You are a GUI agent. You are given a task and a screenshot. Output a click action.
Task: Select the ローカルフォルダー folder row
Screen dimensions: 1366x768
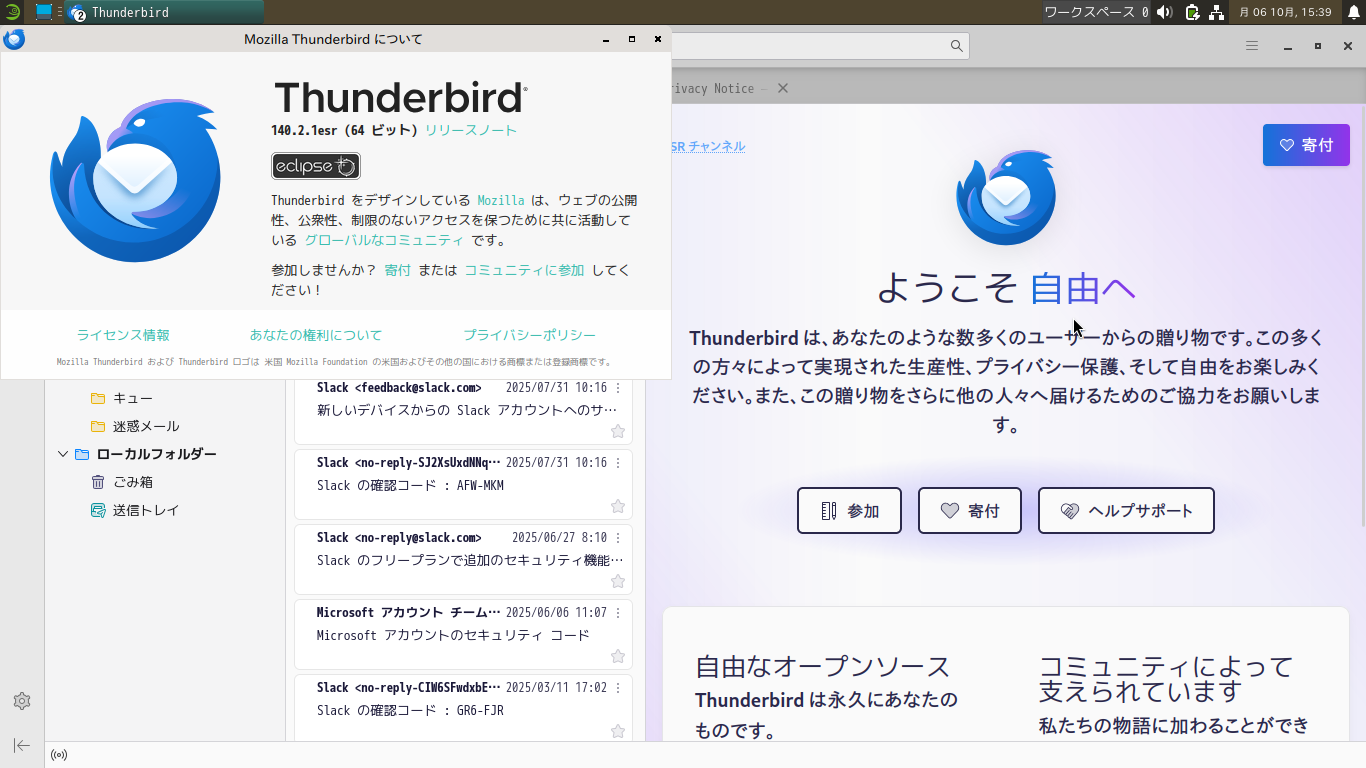pos(165,454)
